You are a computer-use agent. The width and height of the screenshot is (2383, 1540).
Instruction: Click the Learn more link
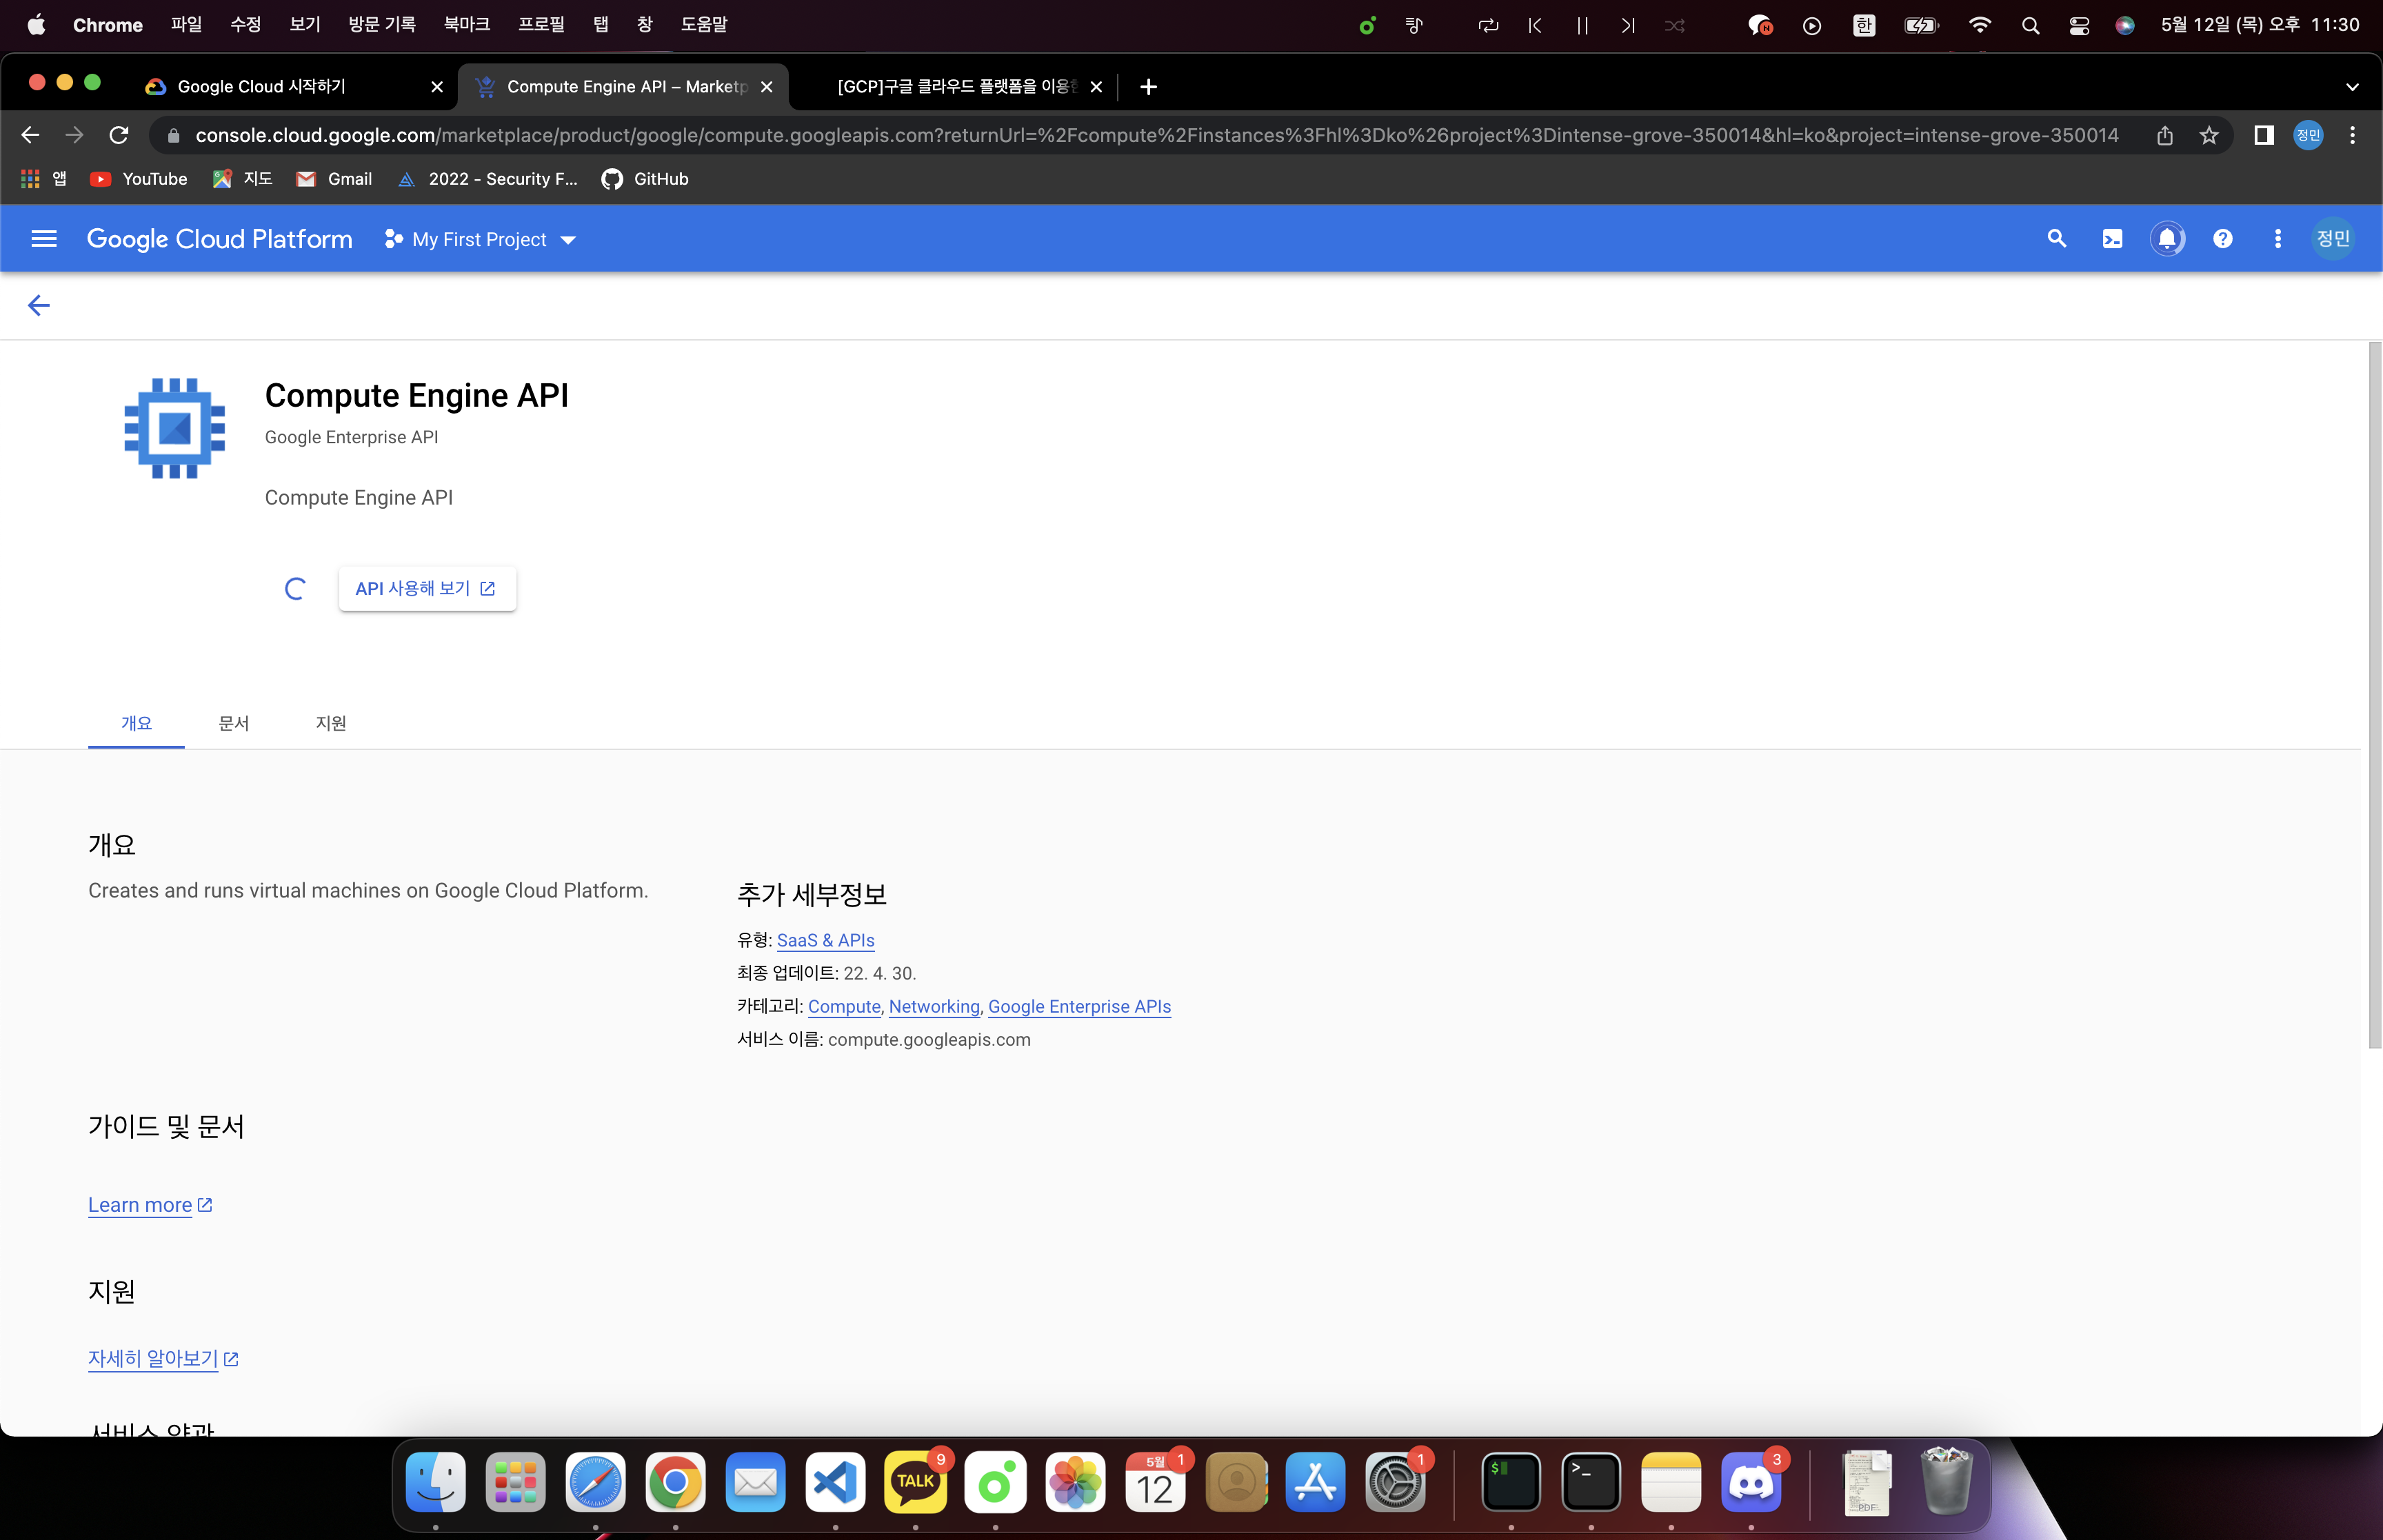(150, 1205)
